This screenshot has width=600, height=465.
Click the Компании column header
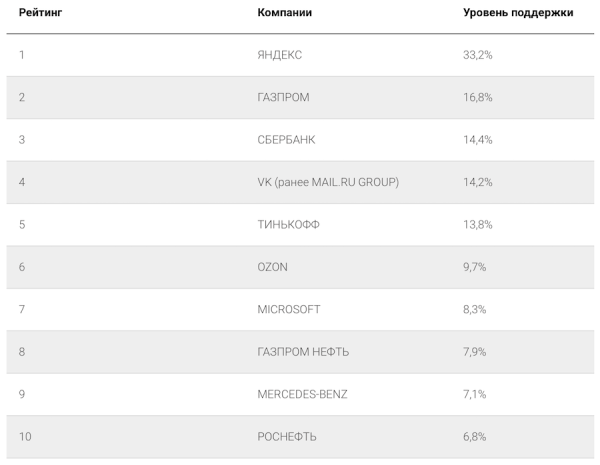point(284,13)
